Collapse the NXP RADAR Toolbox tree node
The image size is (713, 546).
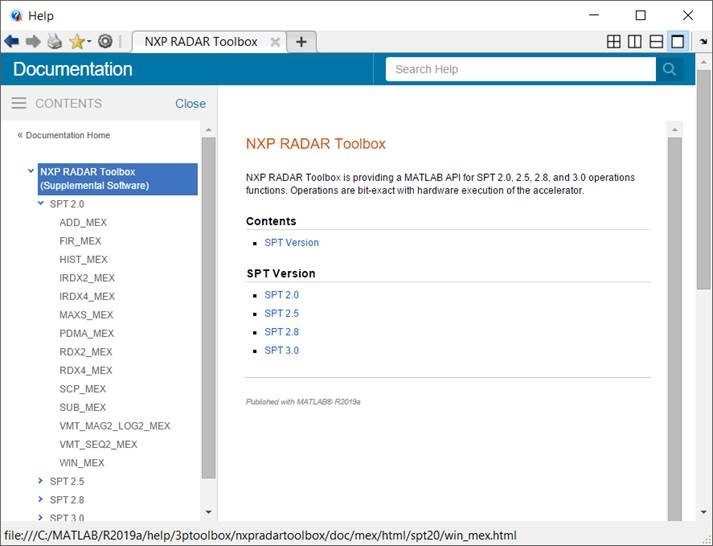click(31, 171)
